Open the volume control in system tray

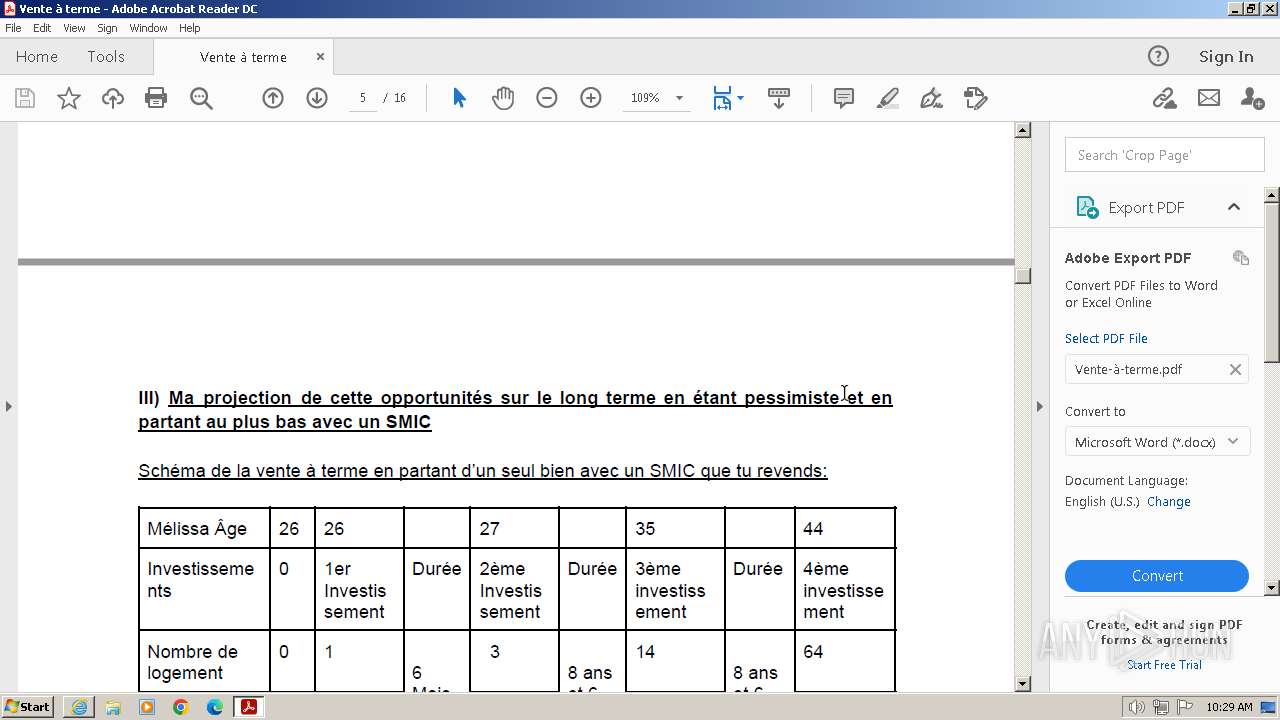pyautogui.click(x=1136, y=708)
